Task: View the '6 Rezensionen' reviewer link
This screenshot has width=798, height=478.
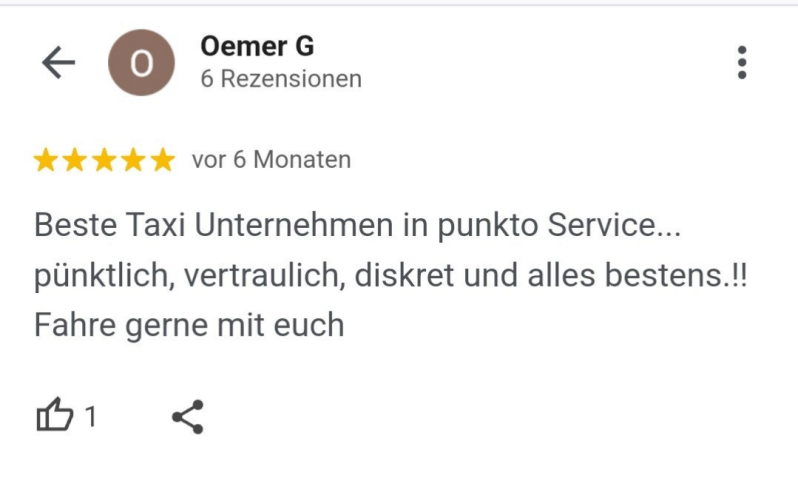Action: [281, 79]
